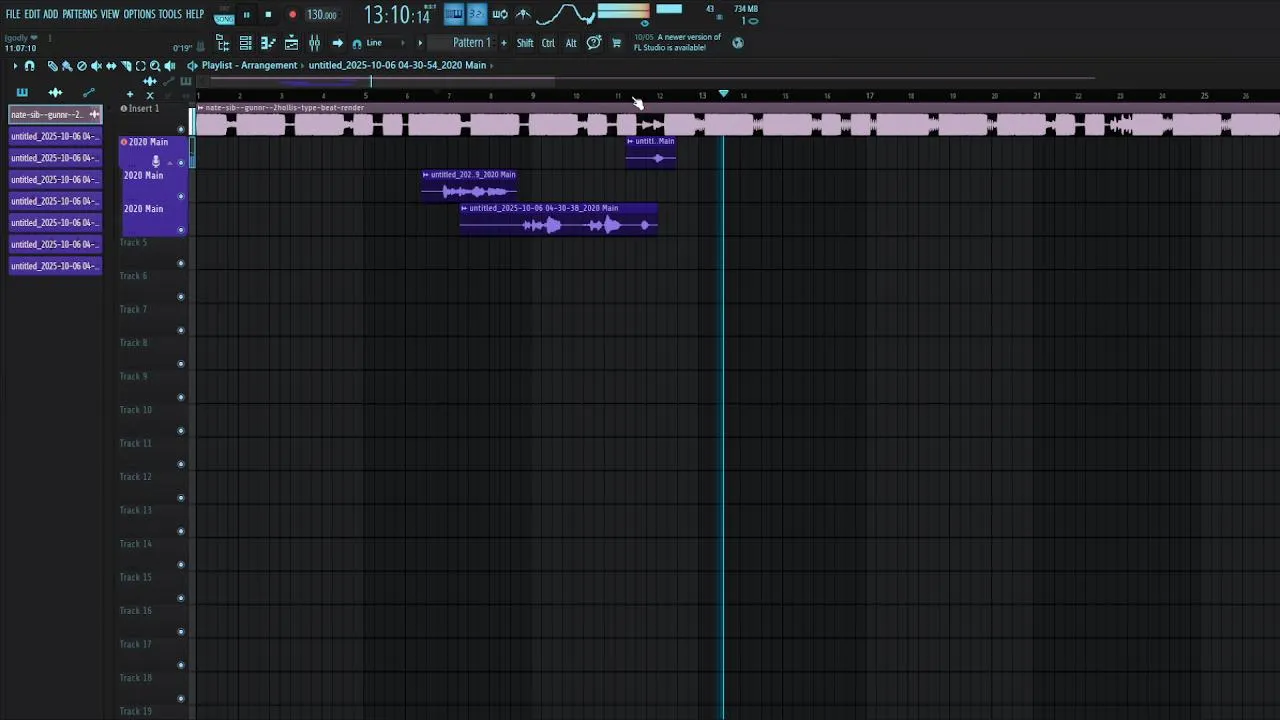This screenshot has width=1280, height=720.
Task: Click the Alt modifier button
Action: pyautogui.click(x=571, y=43)
